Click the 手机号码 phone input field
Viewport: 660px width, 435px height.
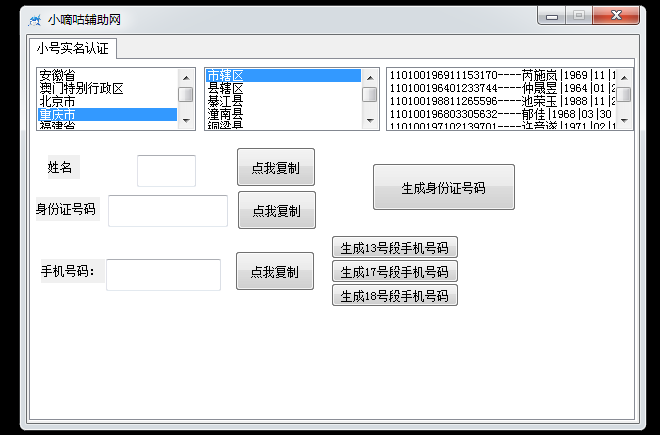pos(163,275)
